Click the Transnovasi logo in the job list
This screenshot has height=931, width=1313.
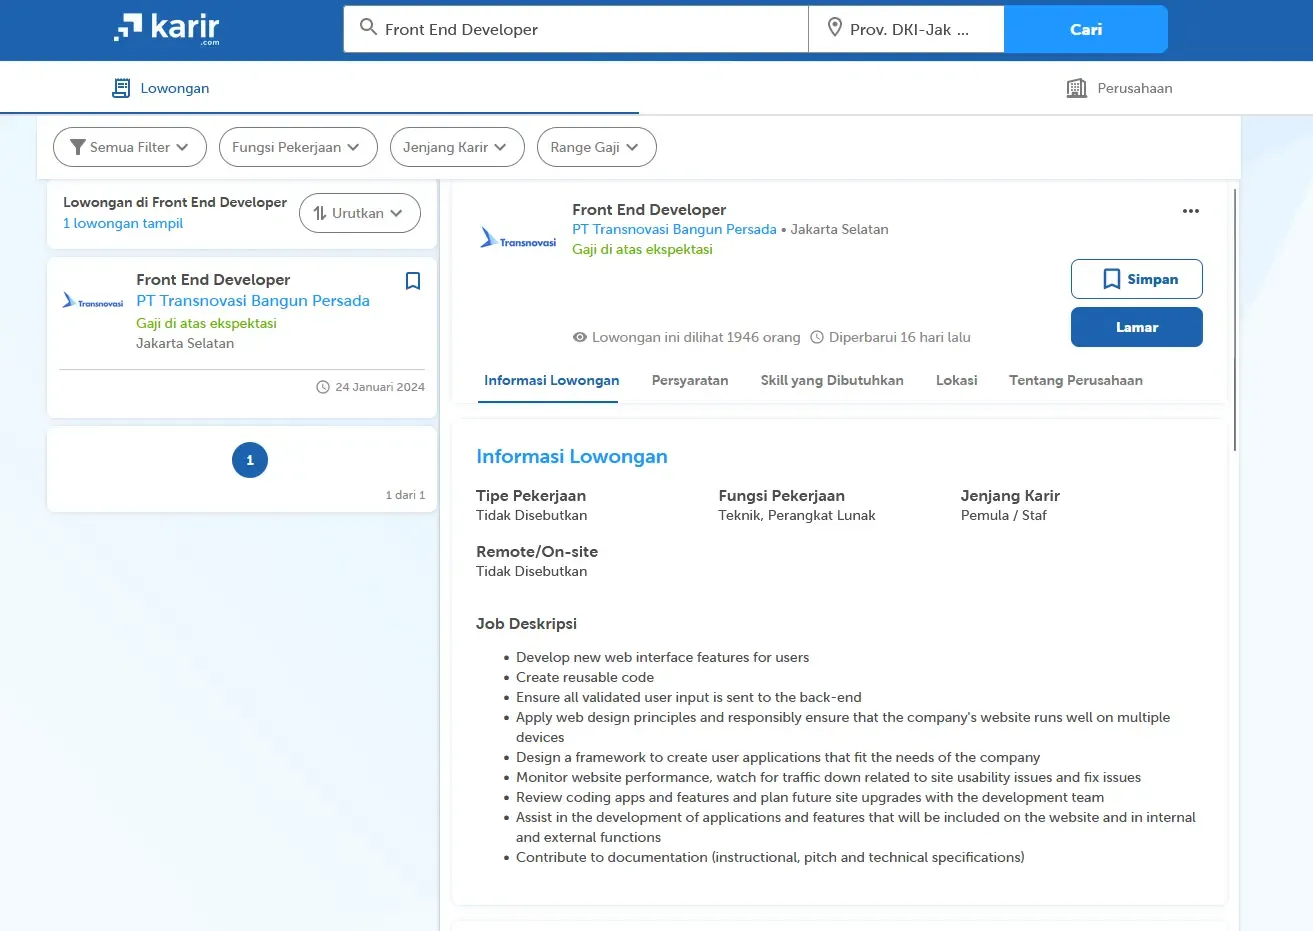tap(93, 301)
